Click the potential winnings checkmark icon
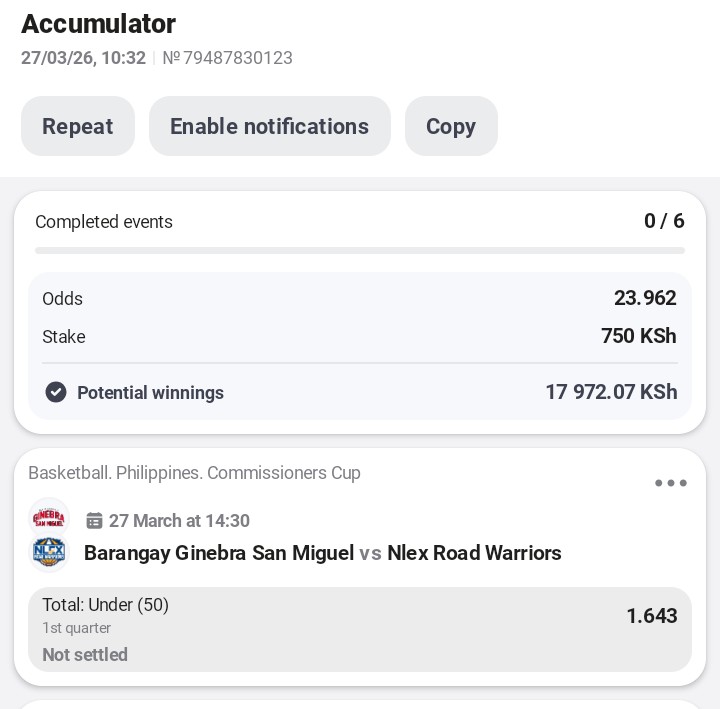The width and height of the screenshot is (720, 709). (x=56, y=393)
